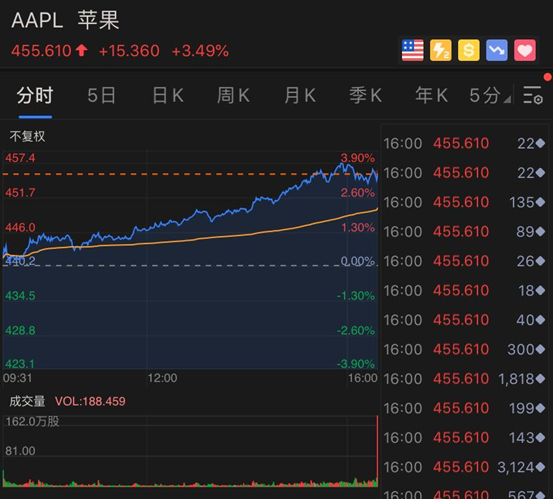Tap the 428.8 green price axis label
Screen dimensions: 553x499
pos(20,330)
